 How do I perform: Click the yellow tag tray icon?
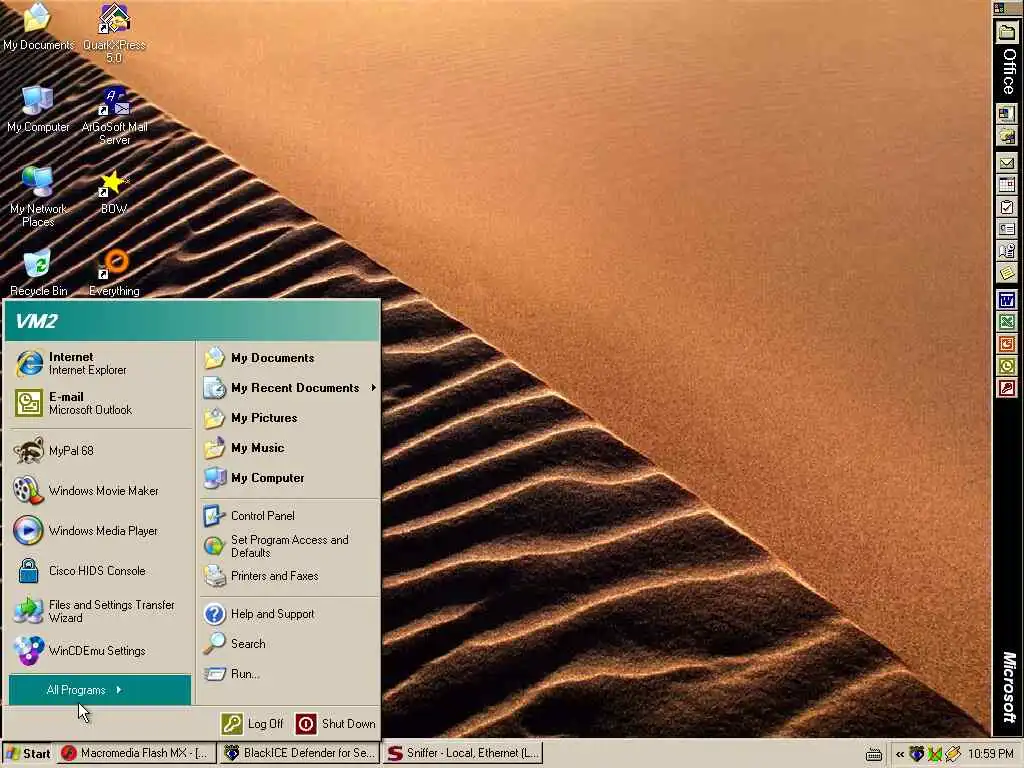click(952, 754)
